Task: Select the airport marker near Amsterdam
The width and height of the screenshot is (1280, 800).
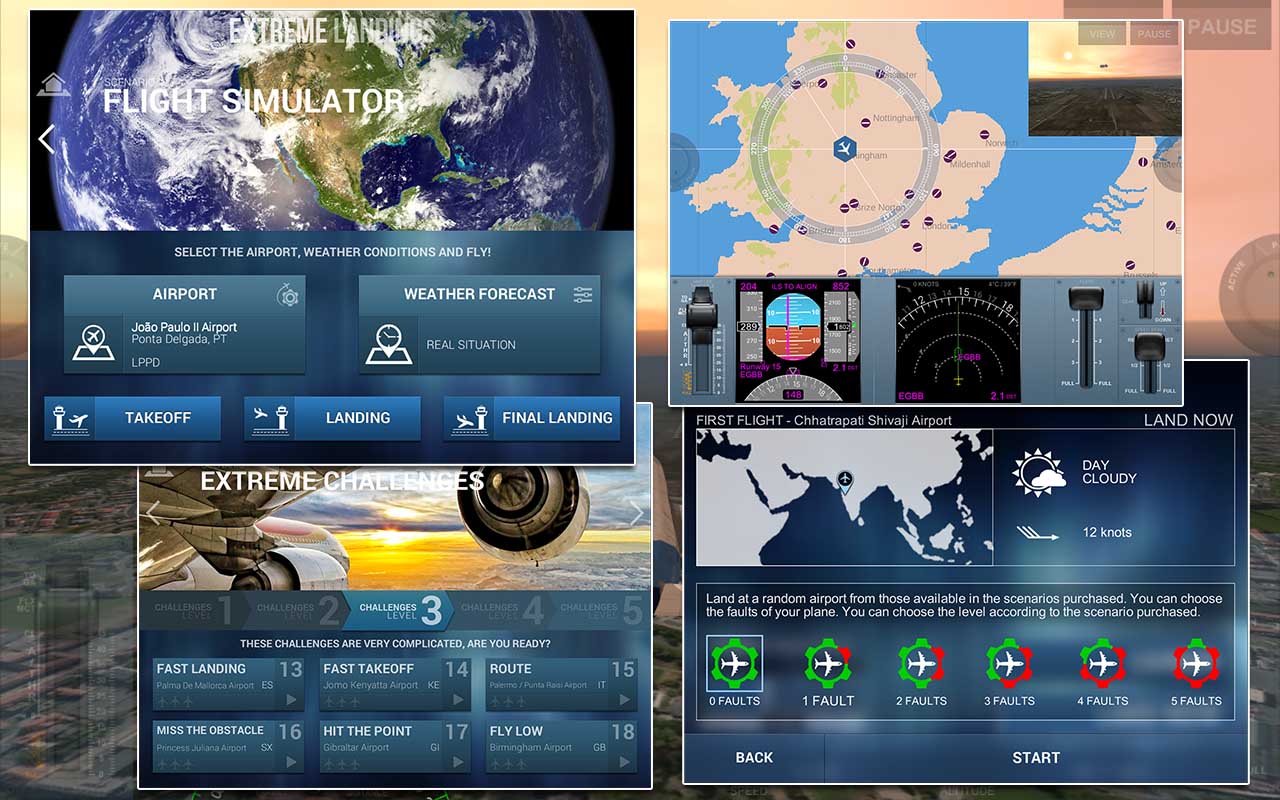Action: point(1143,161)
